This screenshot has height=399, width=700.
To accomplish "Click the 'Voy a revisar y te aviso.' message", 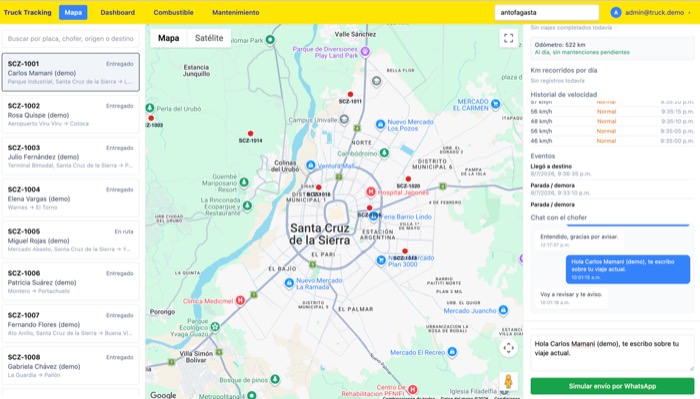I will (x=571, y=298).
